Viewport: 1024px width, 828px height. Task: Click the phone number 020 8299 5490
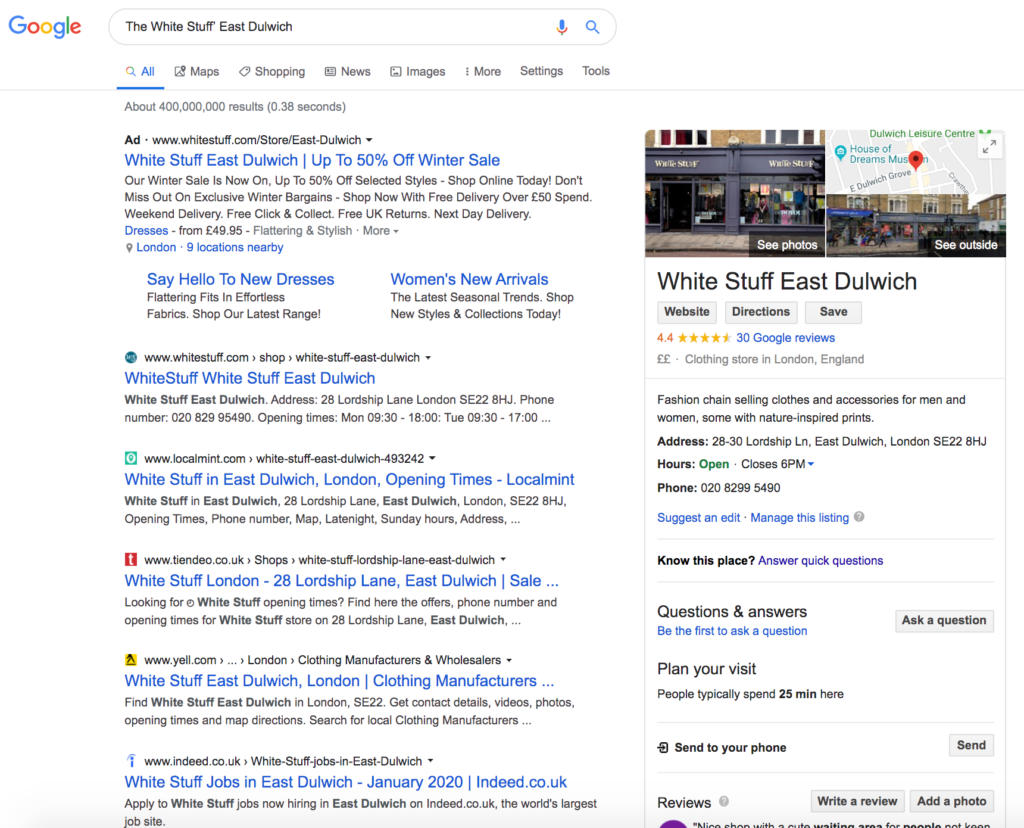tap(740, 488)
